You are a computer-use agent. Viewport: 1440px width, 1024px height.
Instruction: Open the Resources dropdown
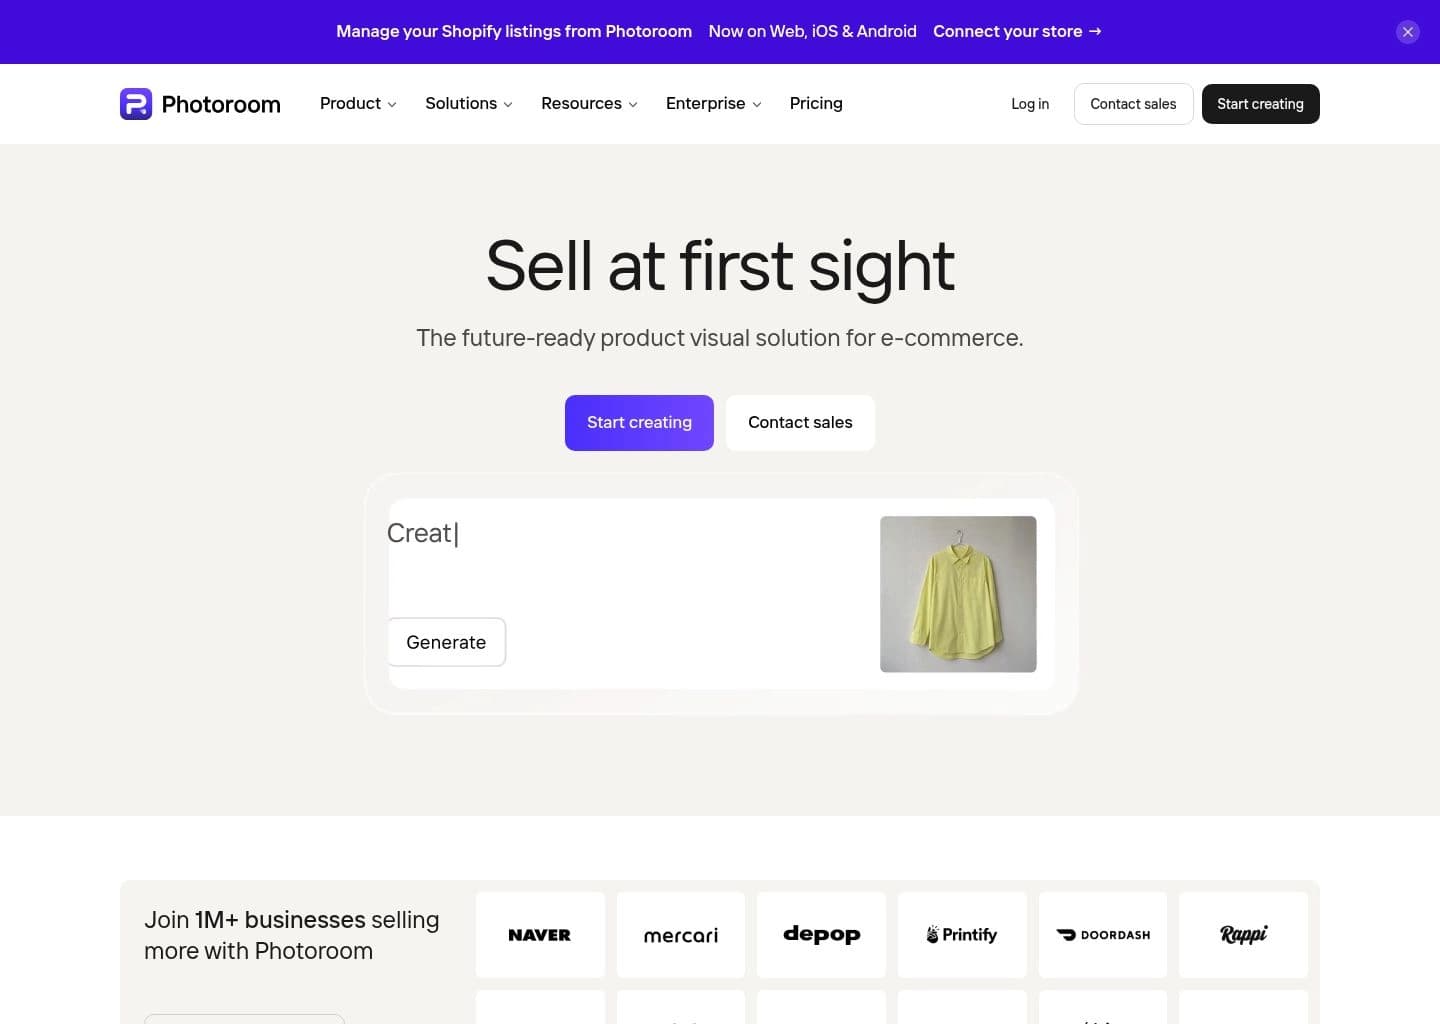(x=589, y=104)
